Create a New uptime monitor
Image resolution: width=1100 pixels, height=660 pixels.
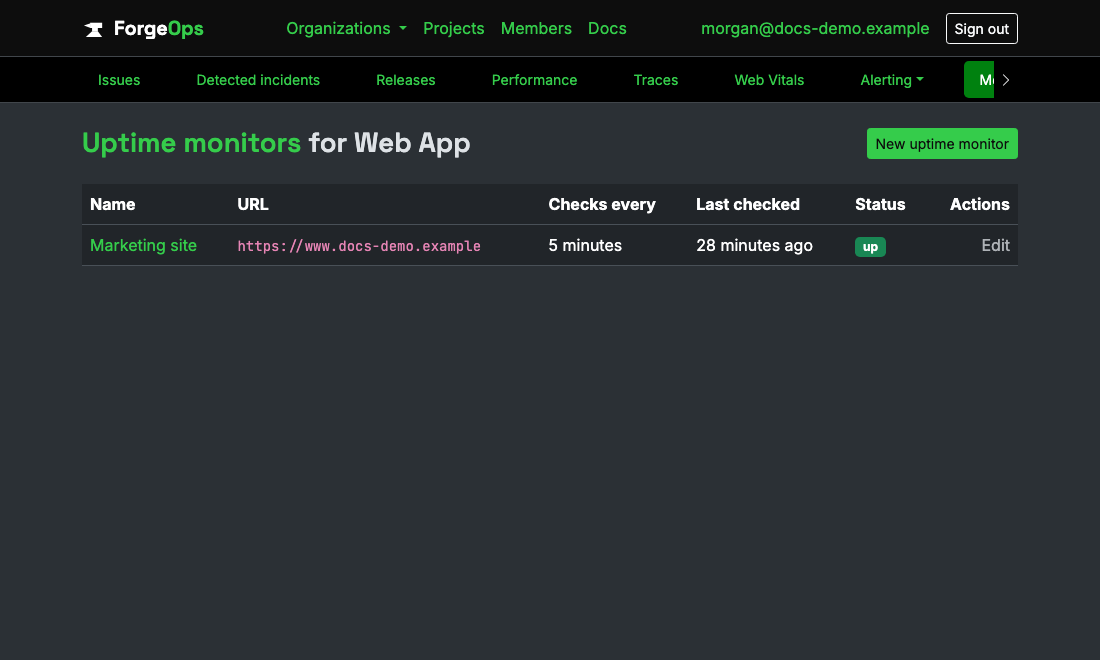tap(941, 144)
